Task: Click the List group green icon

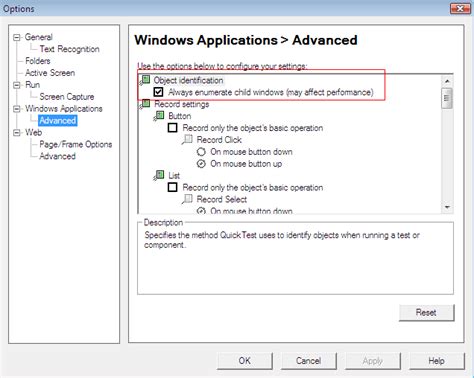Action: tap(159, 175)
